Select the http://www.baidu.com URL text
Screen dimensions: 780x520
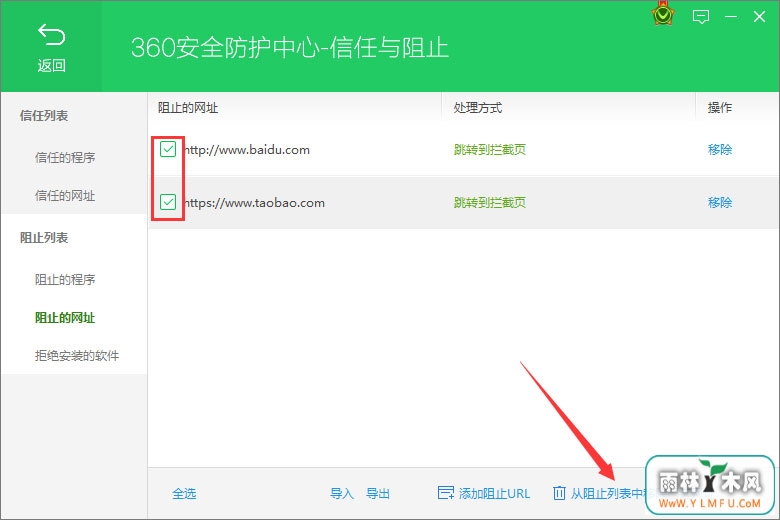coord(247,150)
